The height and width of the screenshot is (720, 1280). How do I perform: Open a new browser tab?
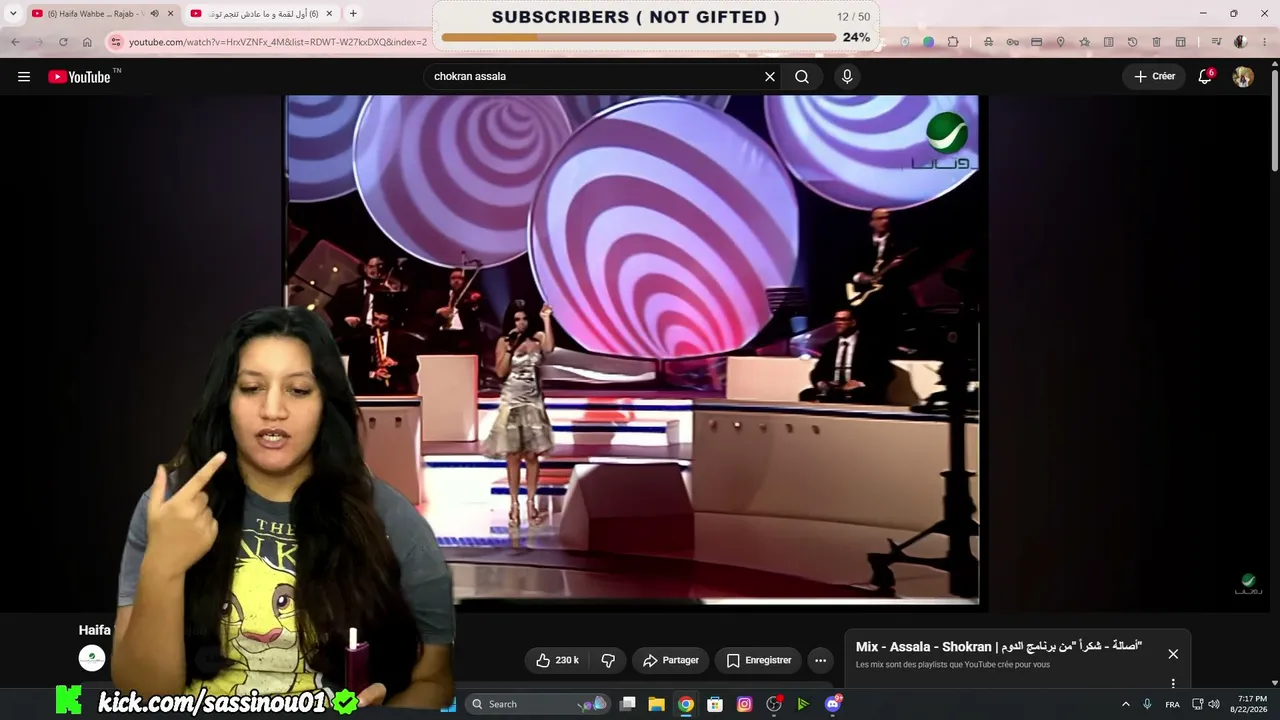[353, 14]
